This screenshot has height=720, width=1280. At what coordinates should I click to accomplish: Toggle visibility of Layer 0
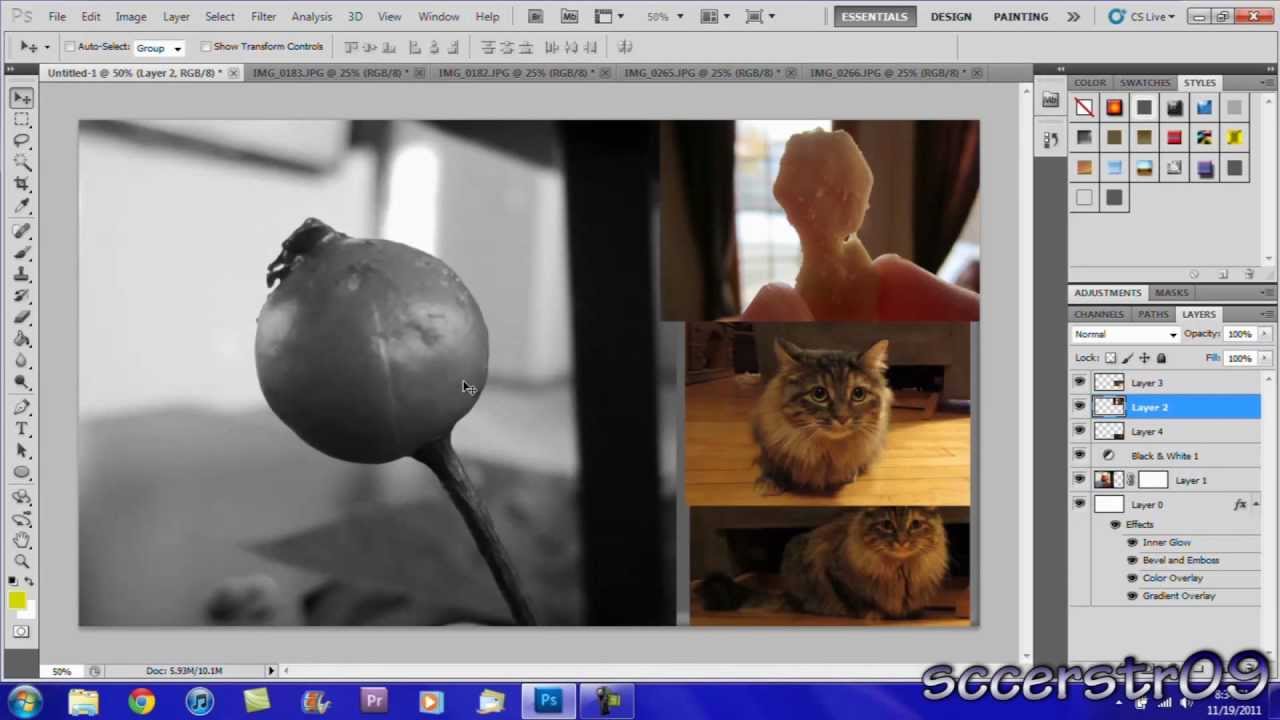[x=1079, y=504]
